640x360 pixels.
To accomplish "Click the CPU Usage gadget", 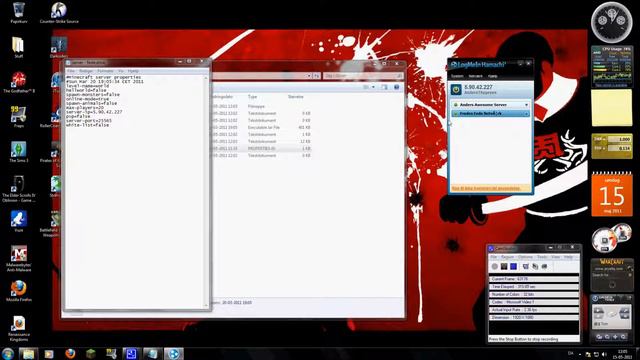I will tap(611, 66).
